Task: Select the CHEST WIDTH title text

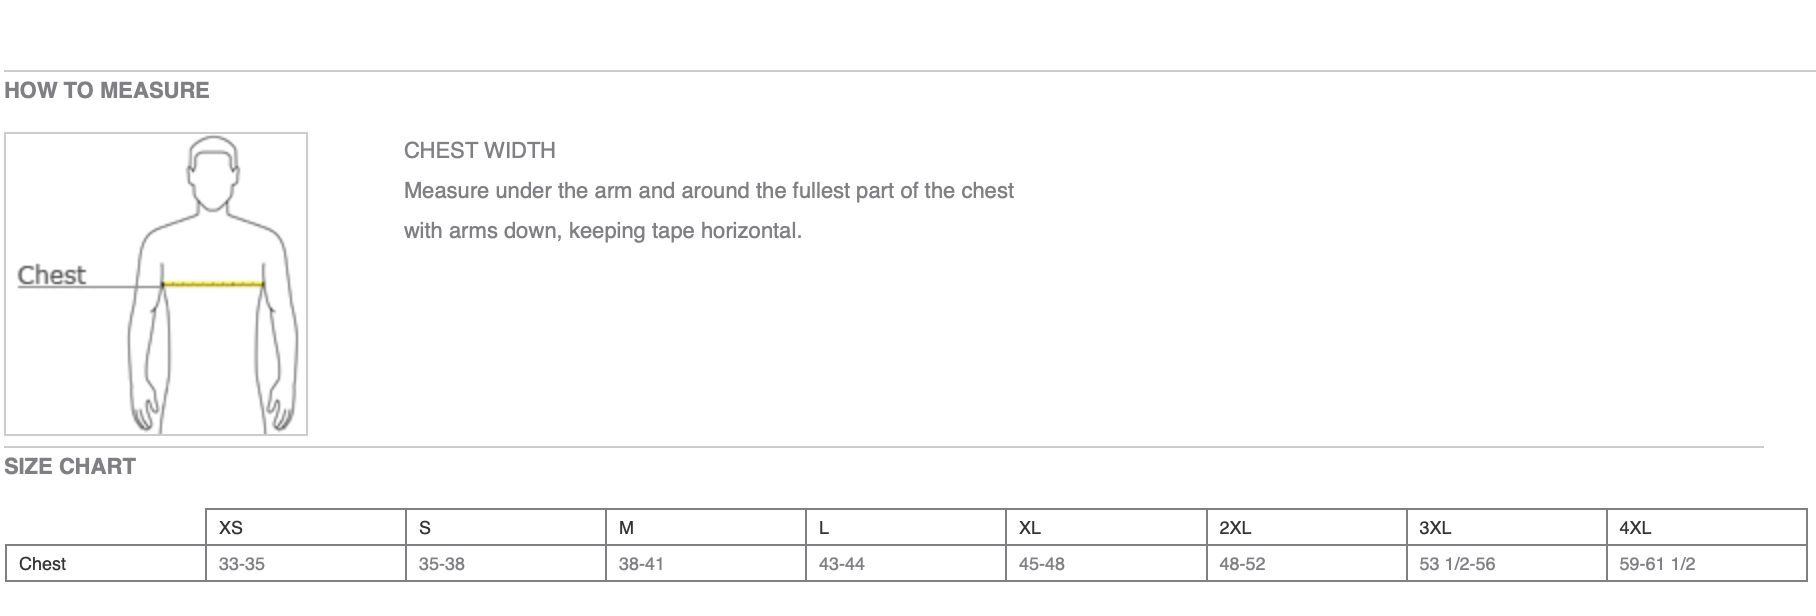Action: coord(480,151)
